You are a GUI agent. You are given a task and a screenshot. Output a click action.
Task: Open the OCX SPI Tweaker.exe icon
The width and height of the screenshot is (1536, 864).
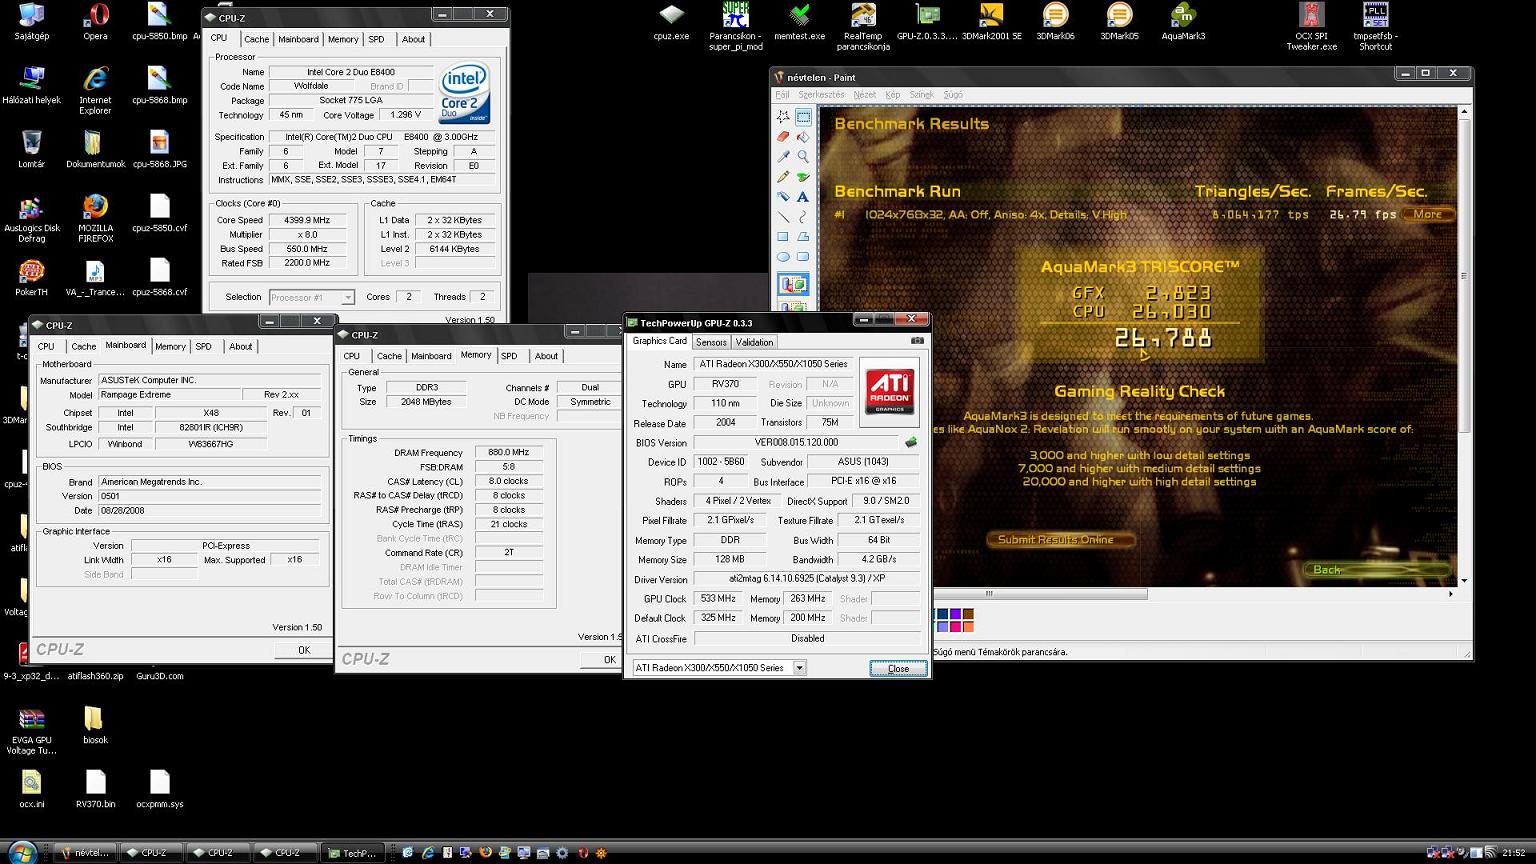point(1311,27)
